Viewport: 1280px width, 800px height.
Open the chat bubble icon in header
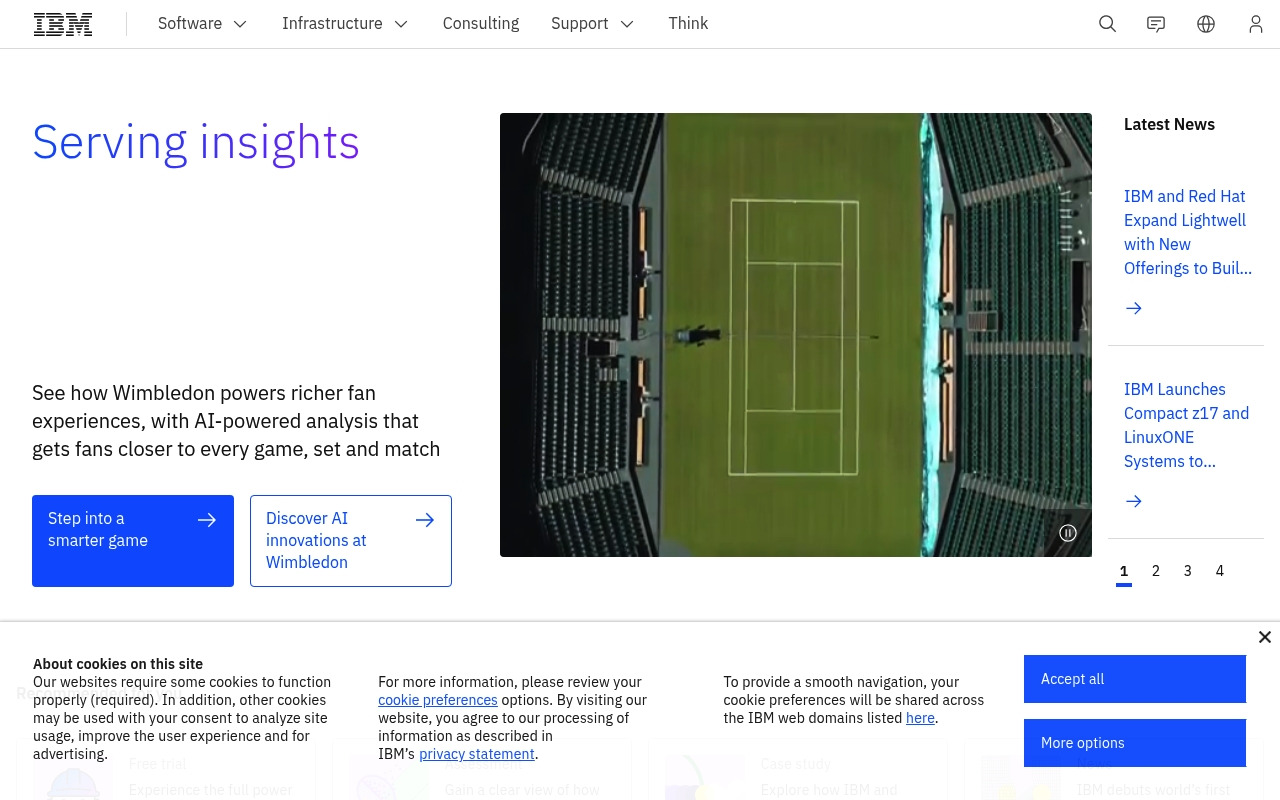tap(1156, 24)
